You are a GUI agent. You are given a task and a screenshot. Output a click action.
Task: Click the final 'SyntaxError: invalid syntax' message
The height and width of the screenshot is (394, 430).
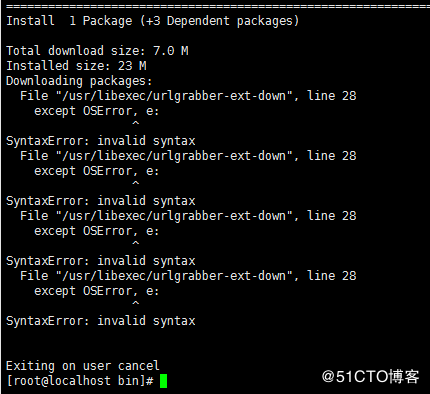[x=101, y=321]
